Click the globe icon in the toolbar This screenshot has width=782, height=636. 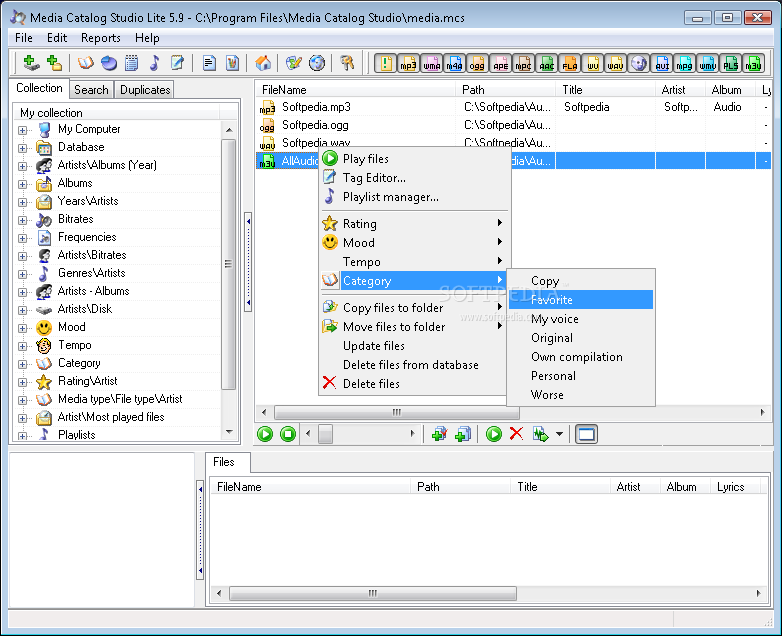[x=317, y=63]
